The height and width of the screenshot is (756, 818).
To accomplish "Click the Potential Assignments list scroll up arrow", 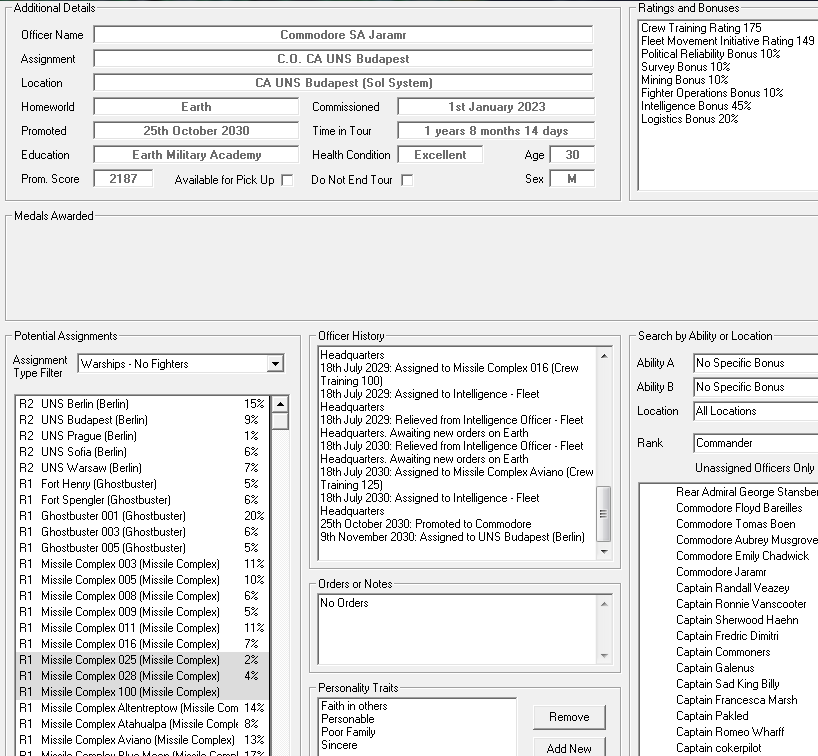I will tap(280, 404).
